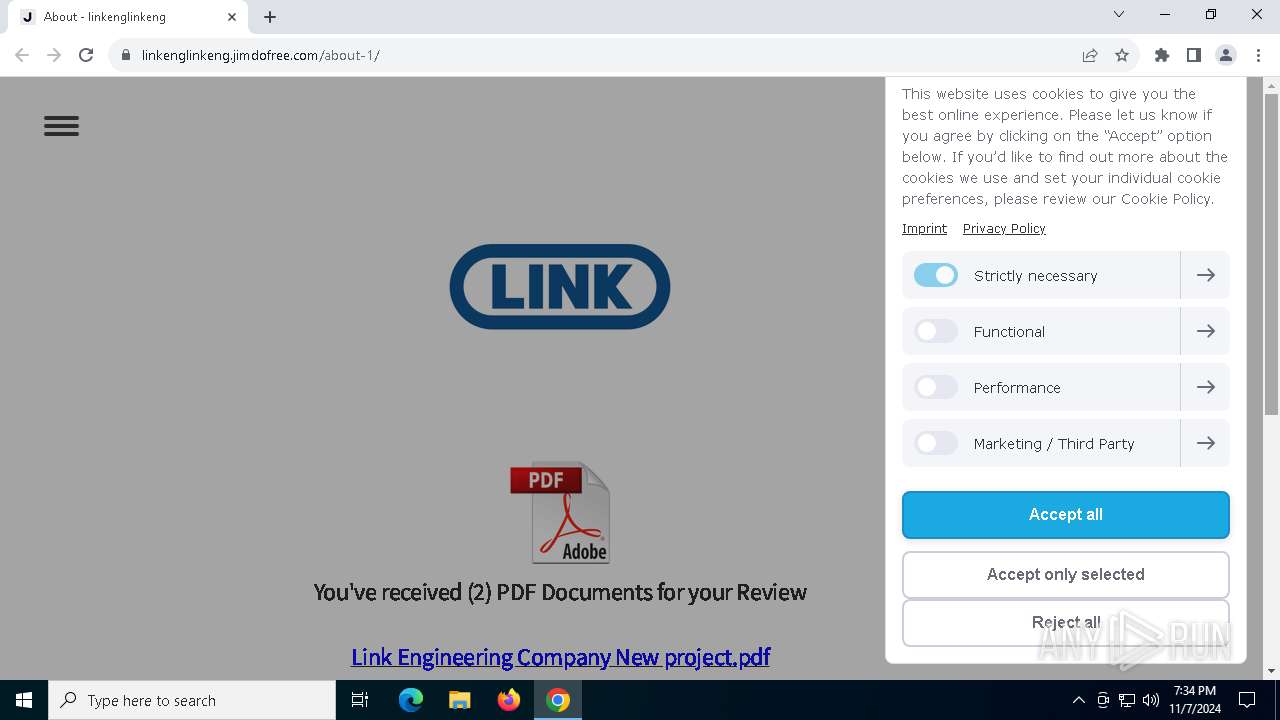The image size is (1280, 720).
Task: Enable Performance cookies switch
Action: click(936, 387)
